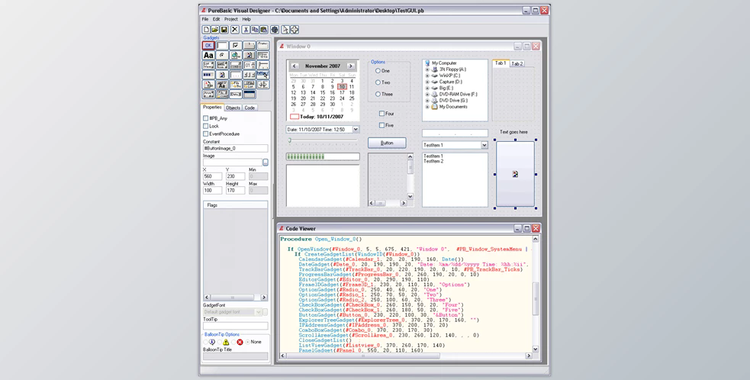Open the Help menu
Image resolution: width=750 pixels, height=380 pixels.
pos(246,19)
